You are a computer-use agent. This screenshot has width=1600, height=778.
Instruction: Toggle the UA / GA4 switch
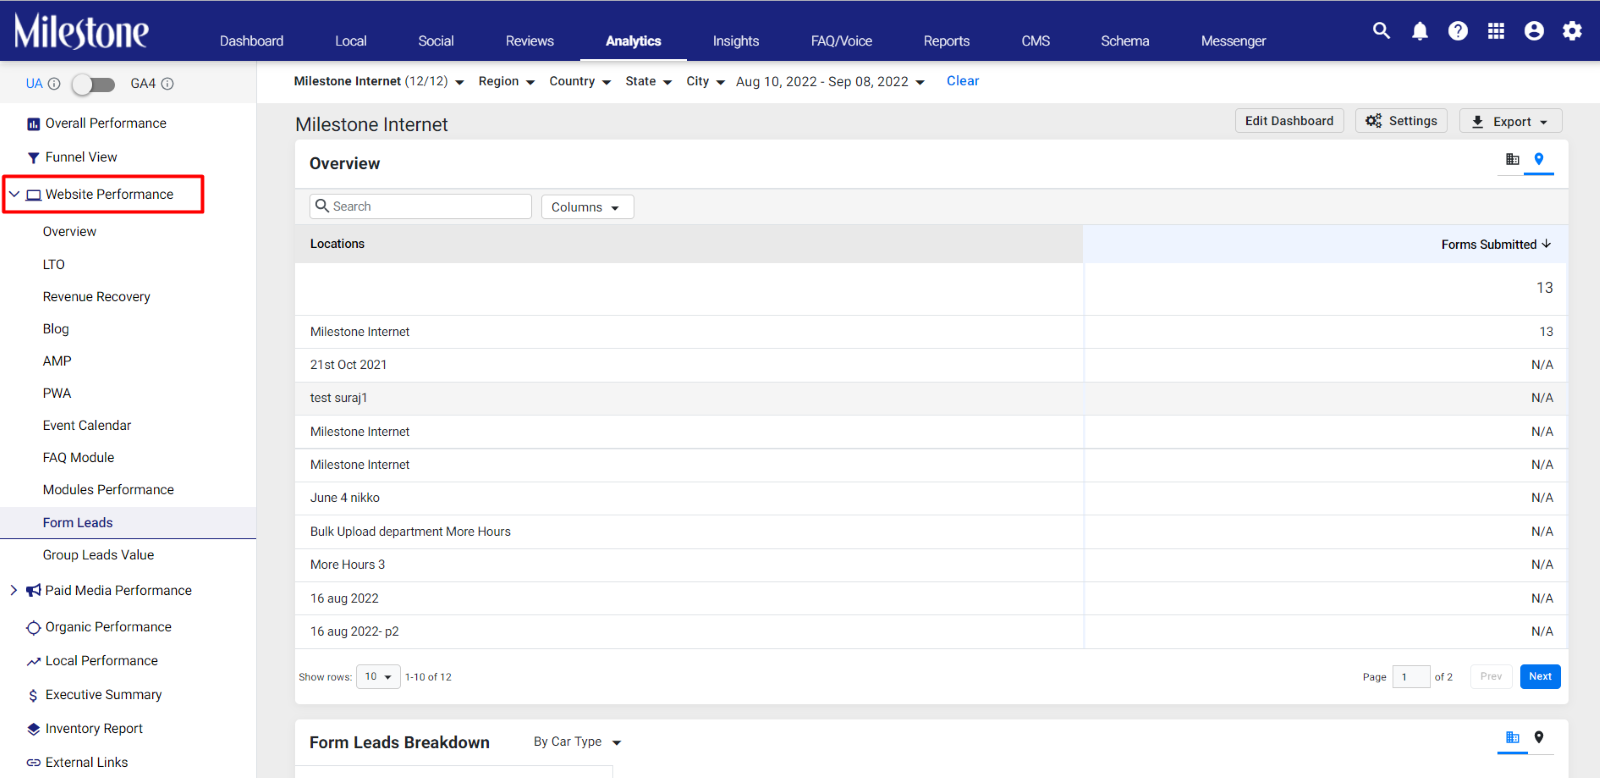point(93,84)
